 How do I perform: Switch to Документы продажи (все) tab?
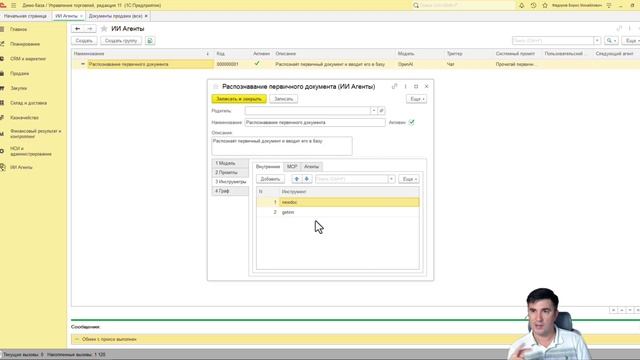pos(116,16)
